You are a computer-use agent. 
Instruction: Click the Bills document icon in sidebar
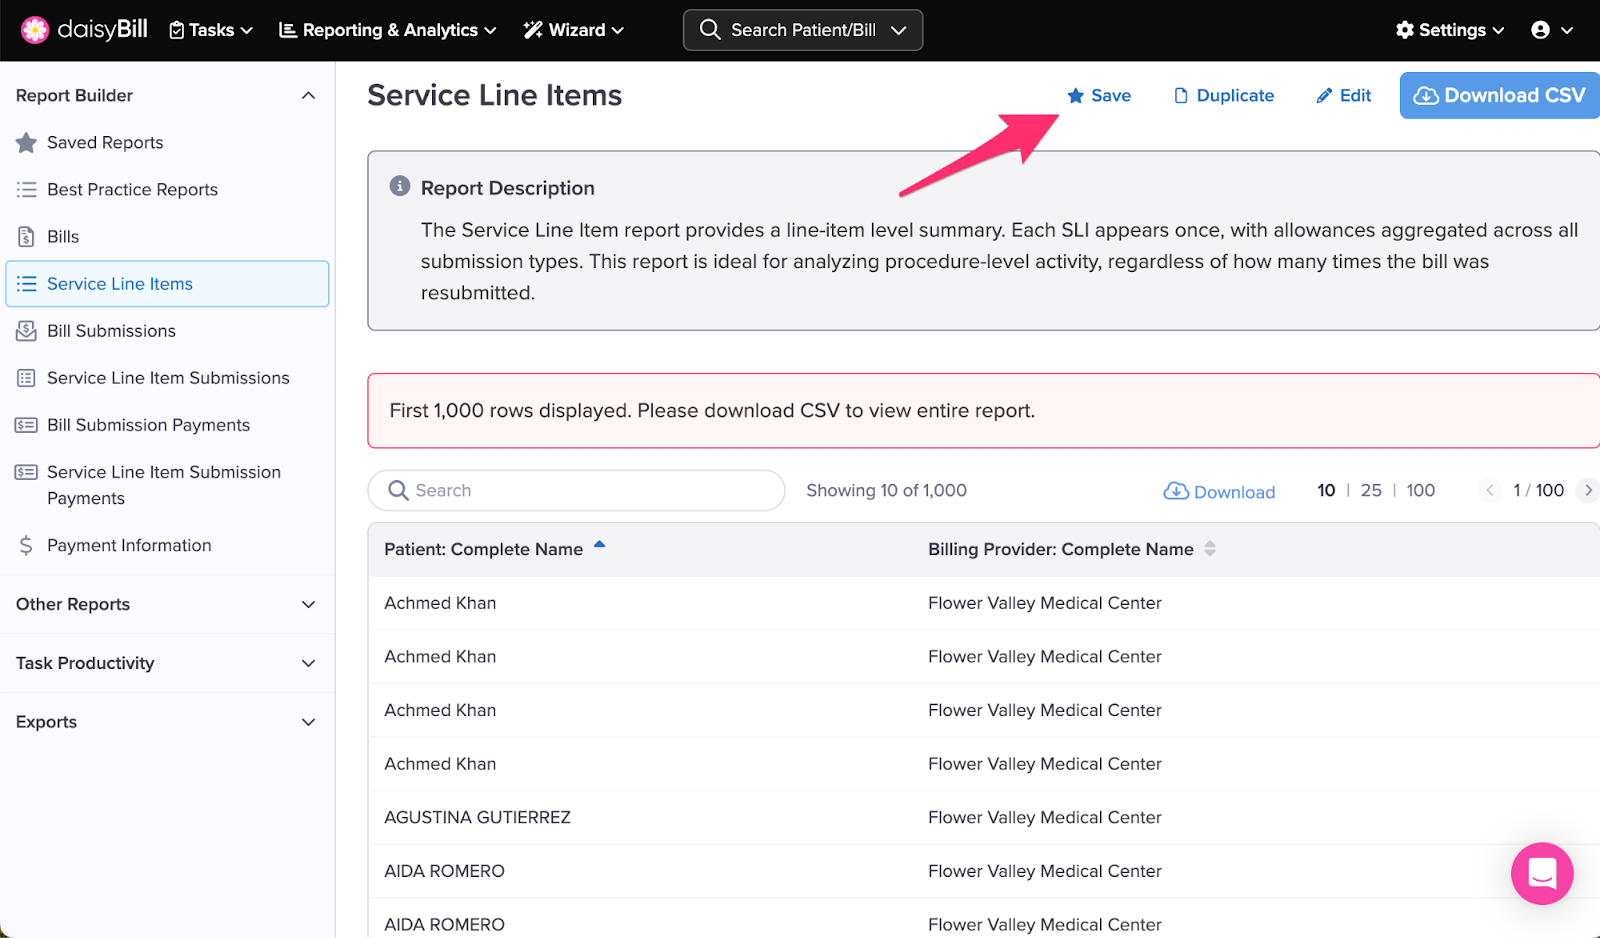click(27, 237)
